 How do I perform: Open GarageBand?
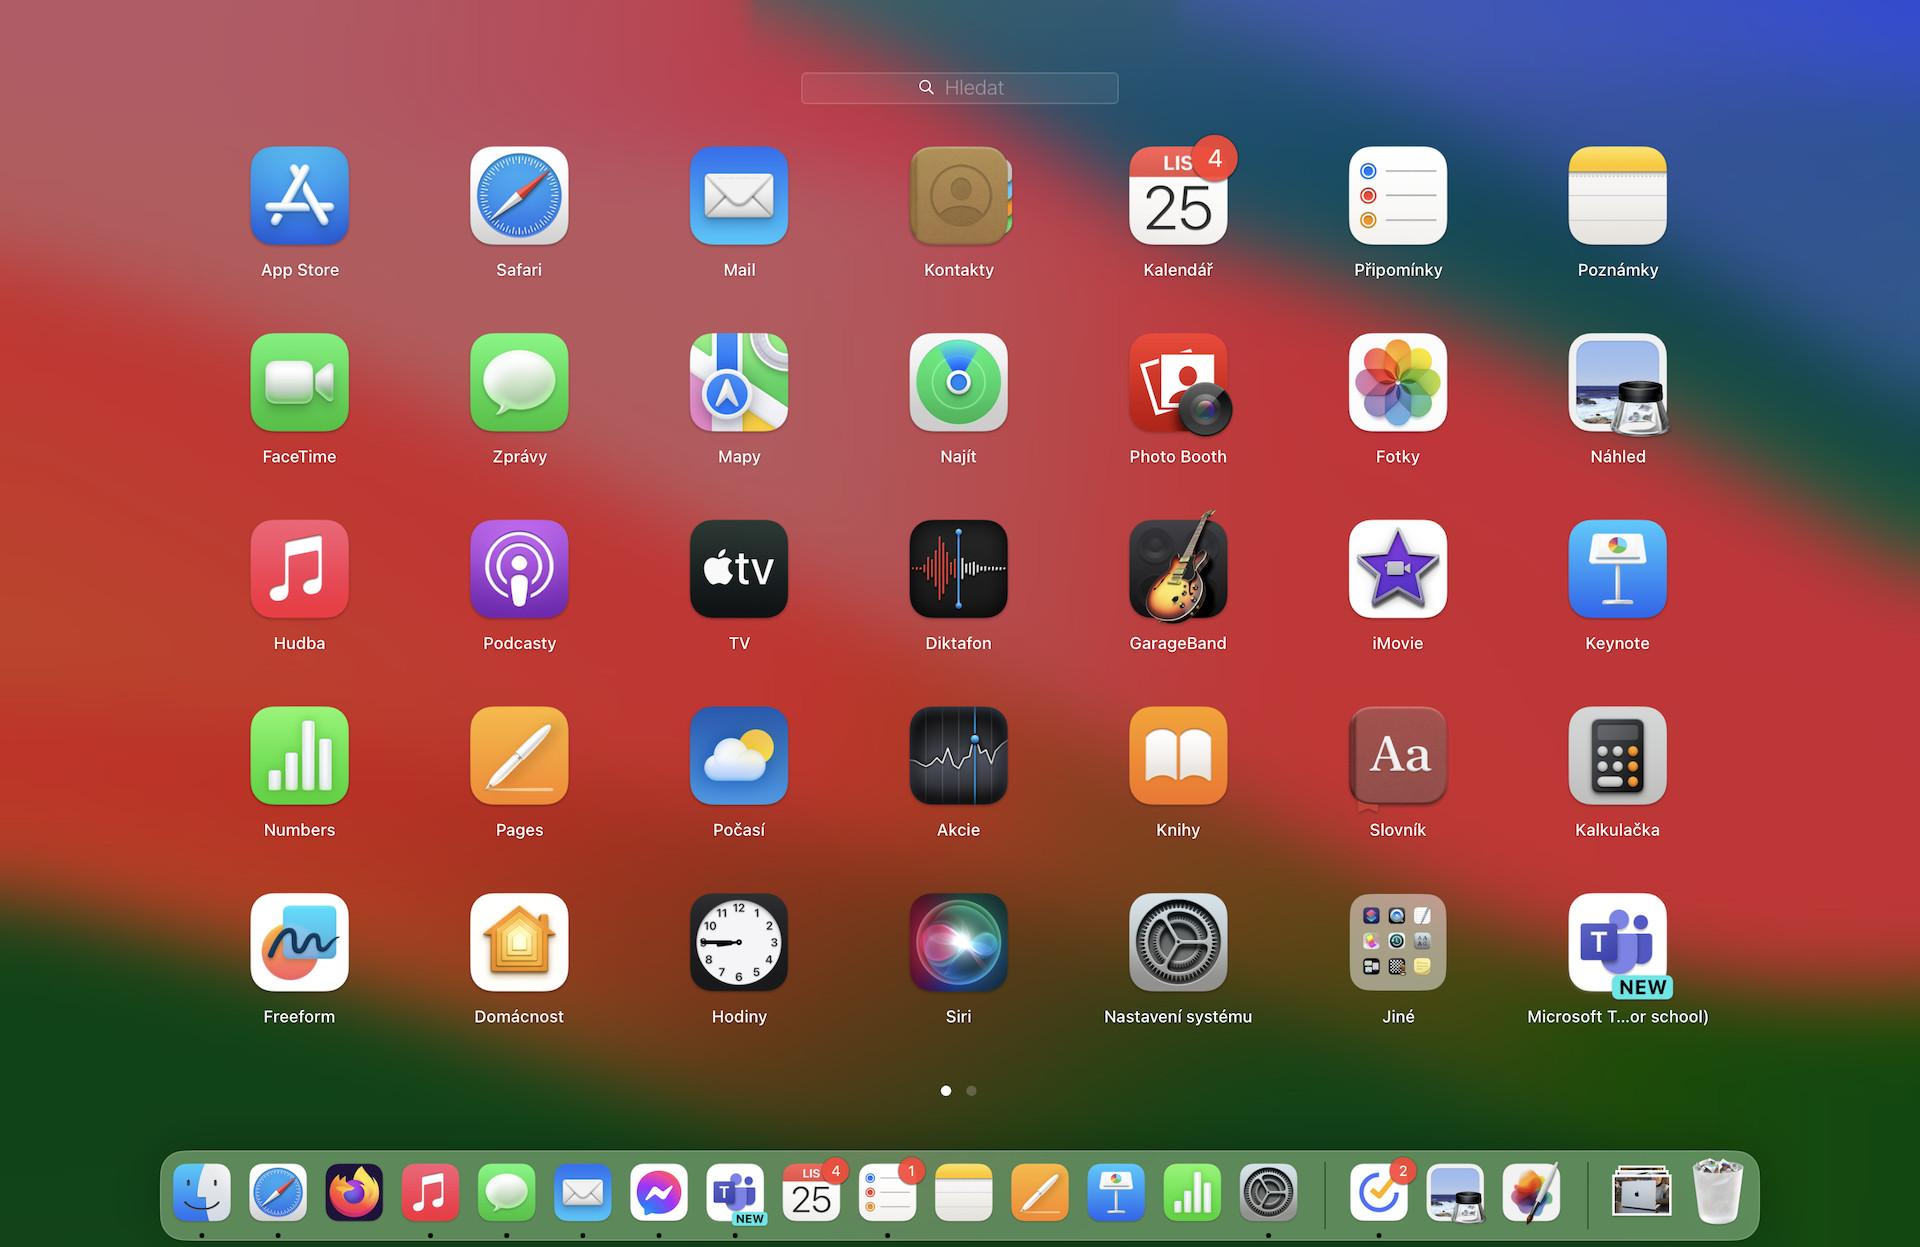(x=1178, y=569)
